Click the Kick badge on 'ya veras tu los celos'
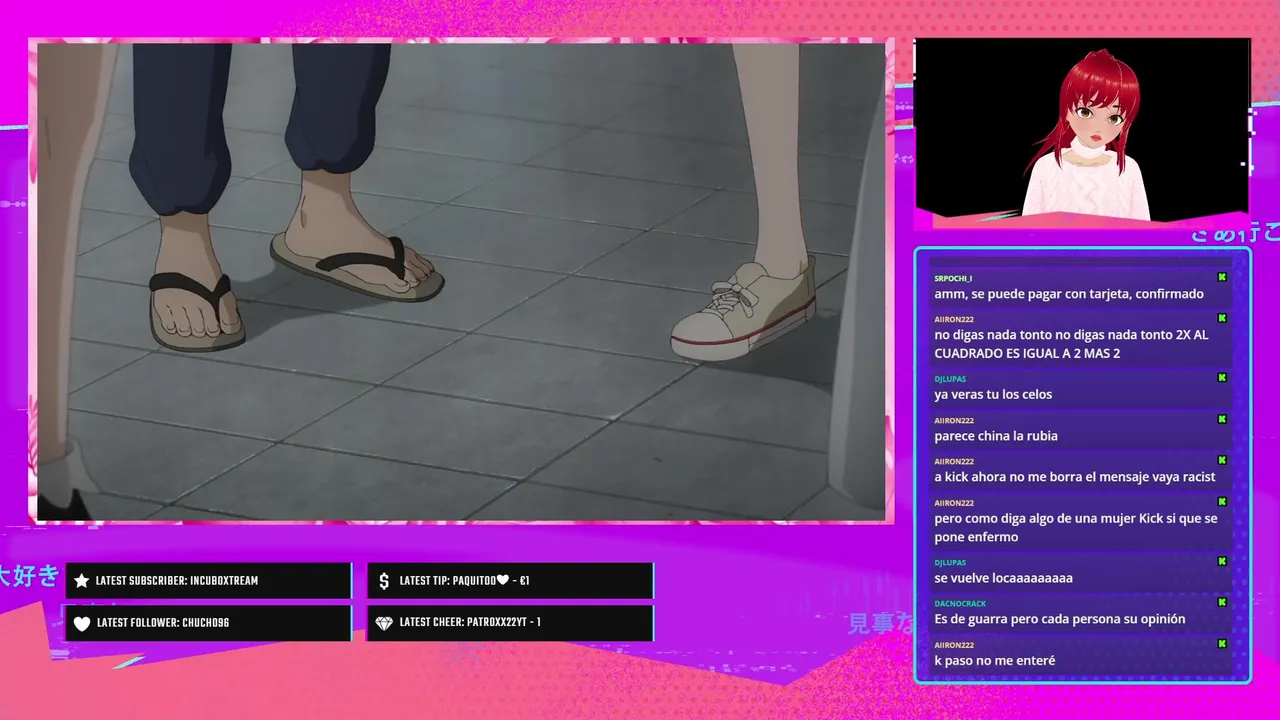Screen dimensions: 1280x720 pyautogui.click(x=1222, y=378)
